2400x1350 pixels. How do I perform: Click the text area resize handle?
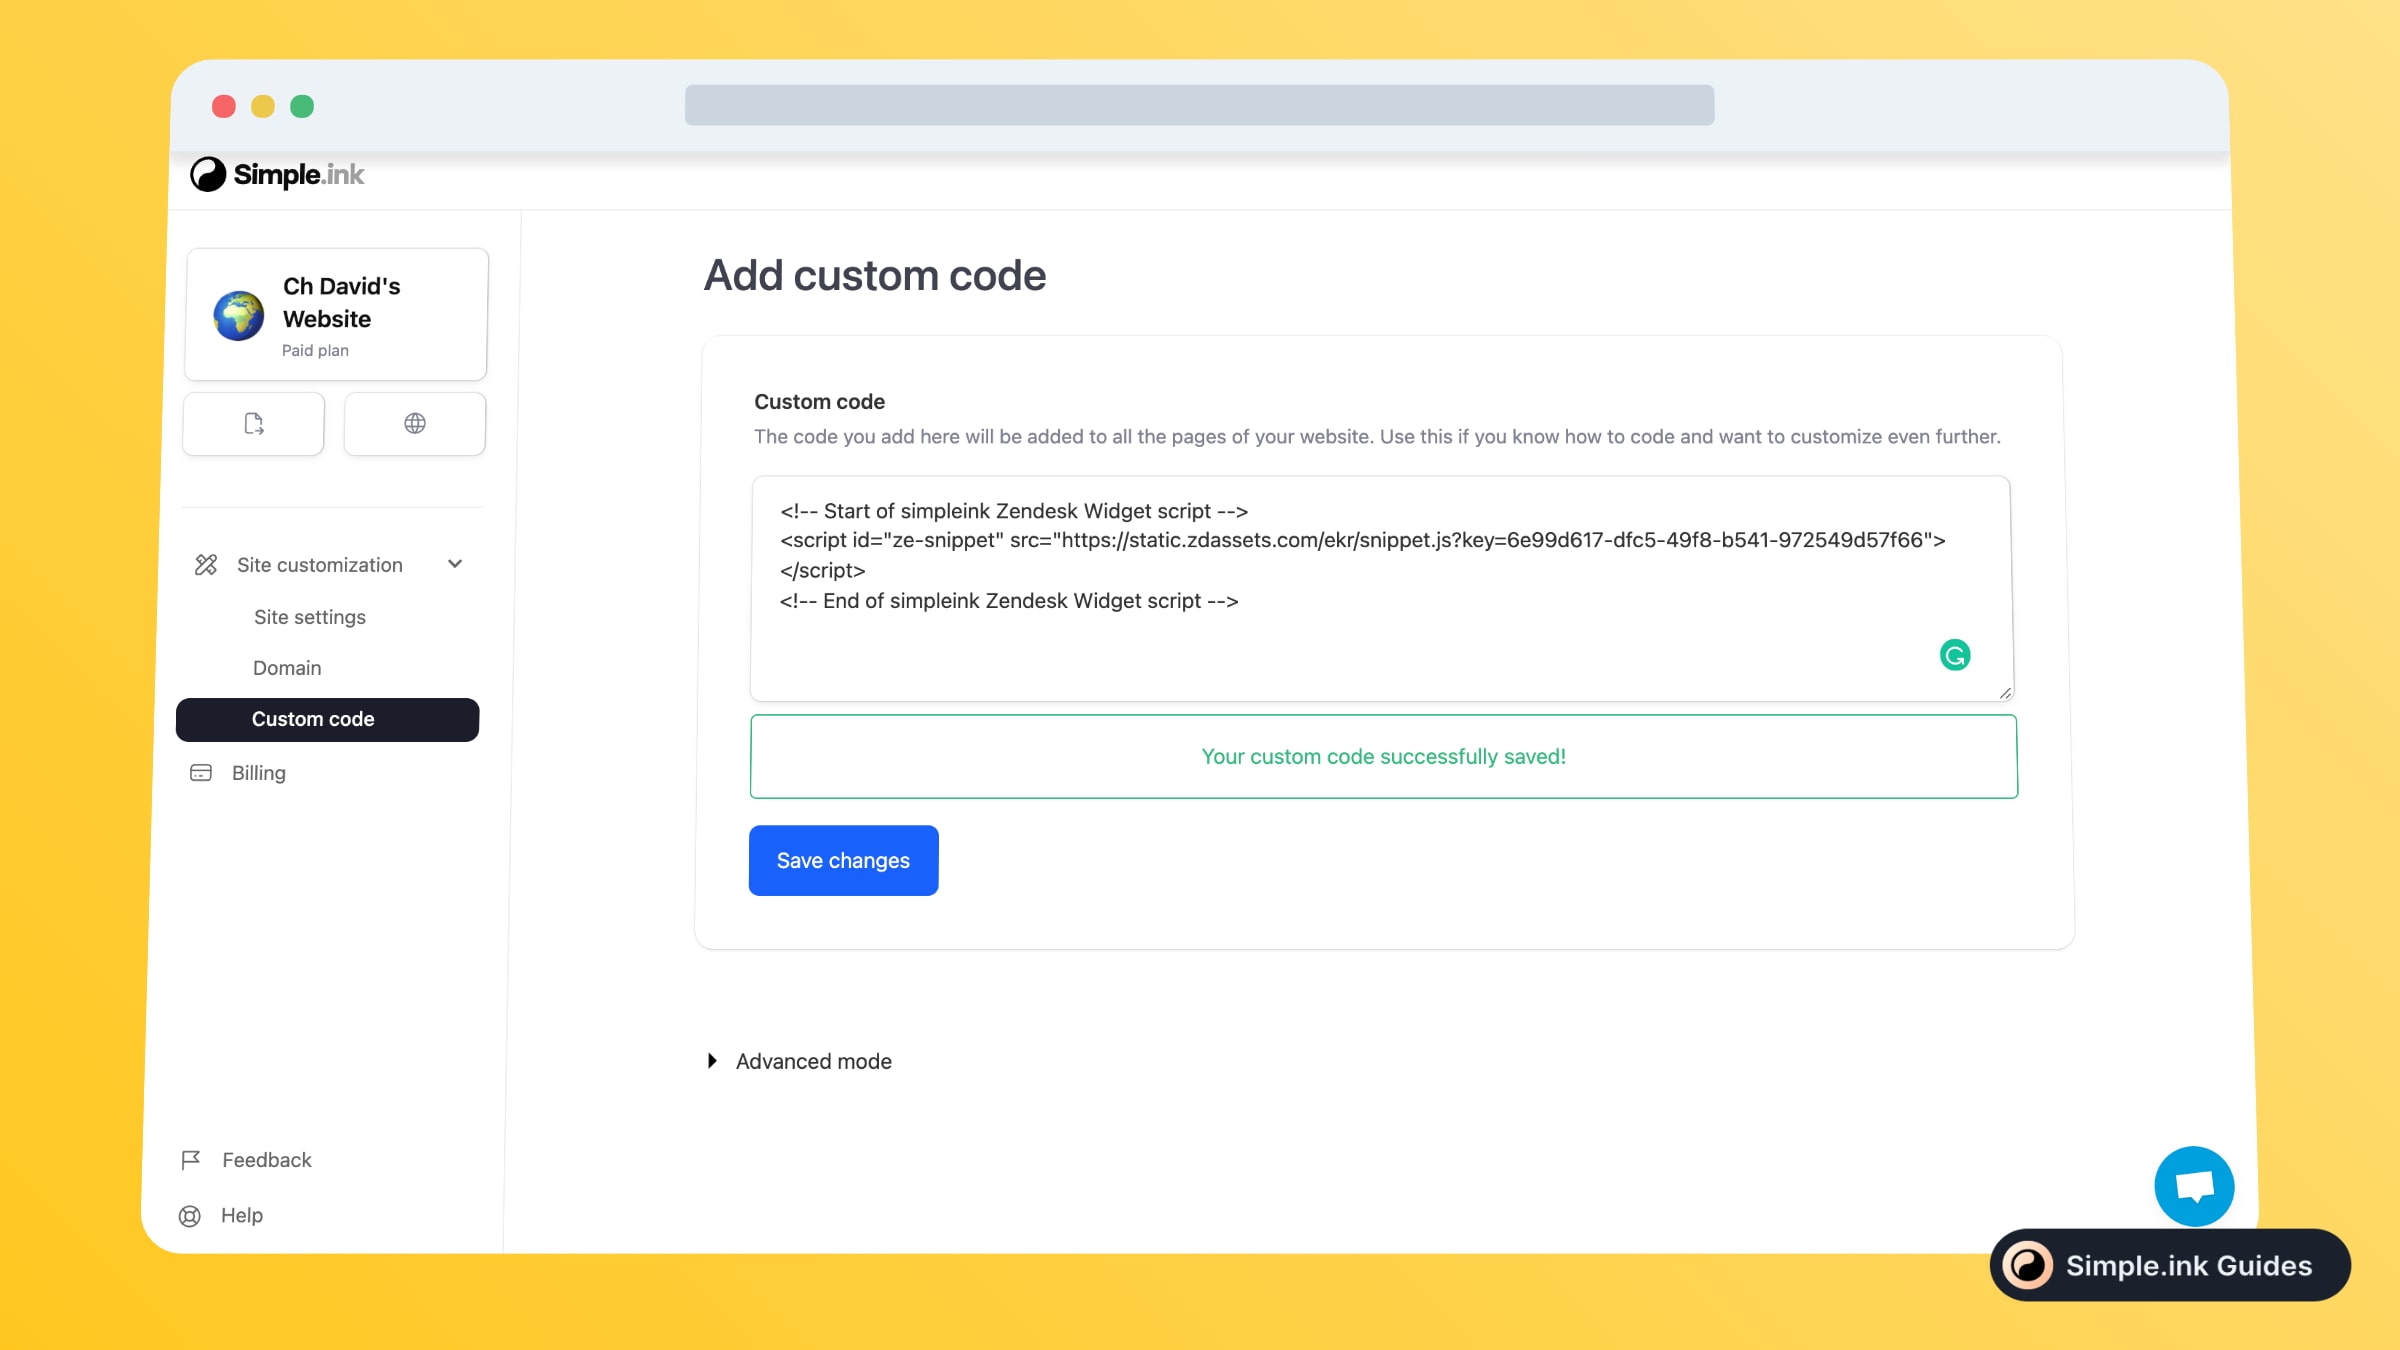[x=2005, y=693]
